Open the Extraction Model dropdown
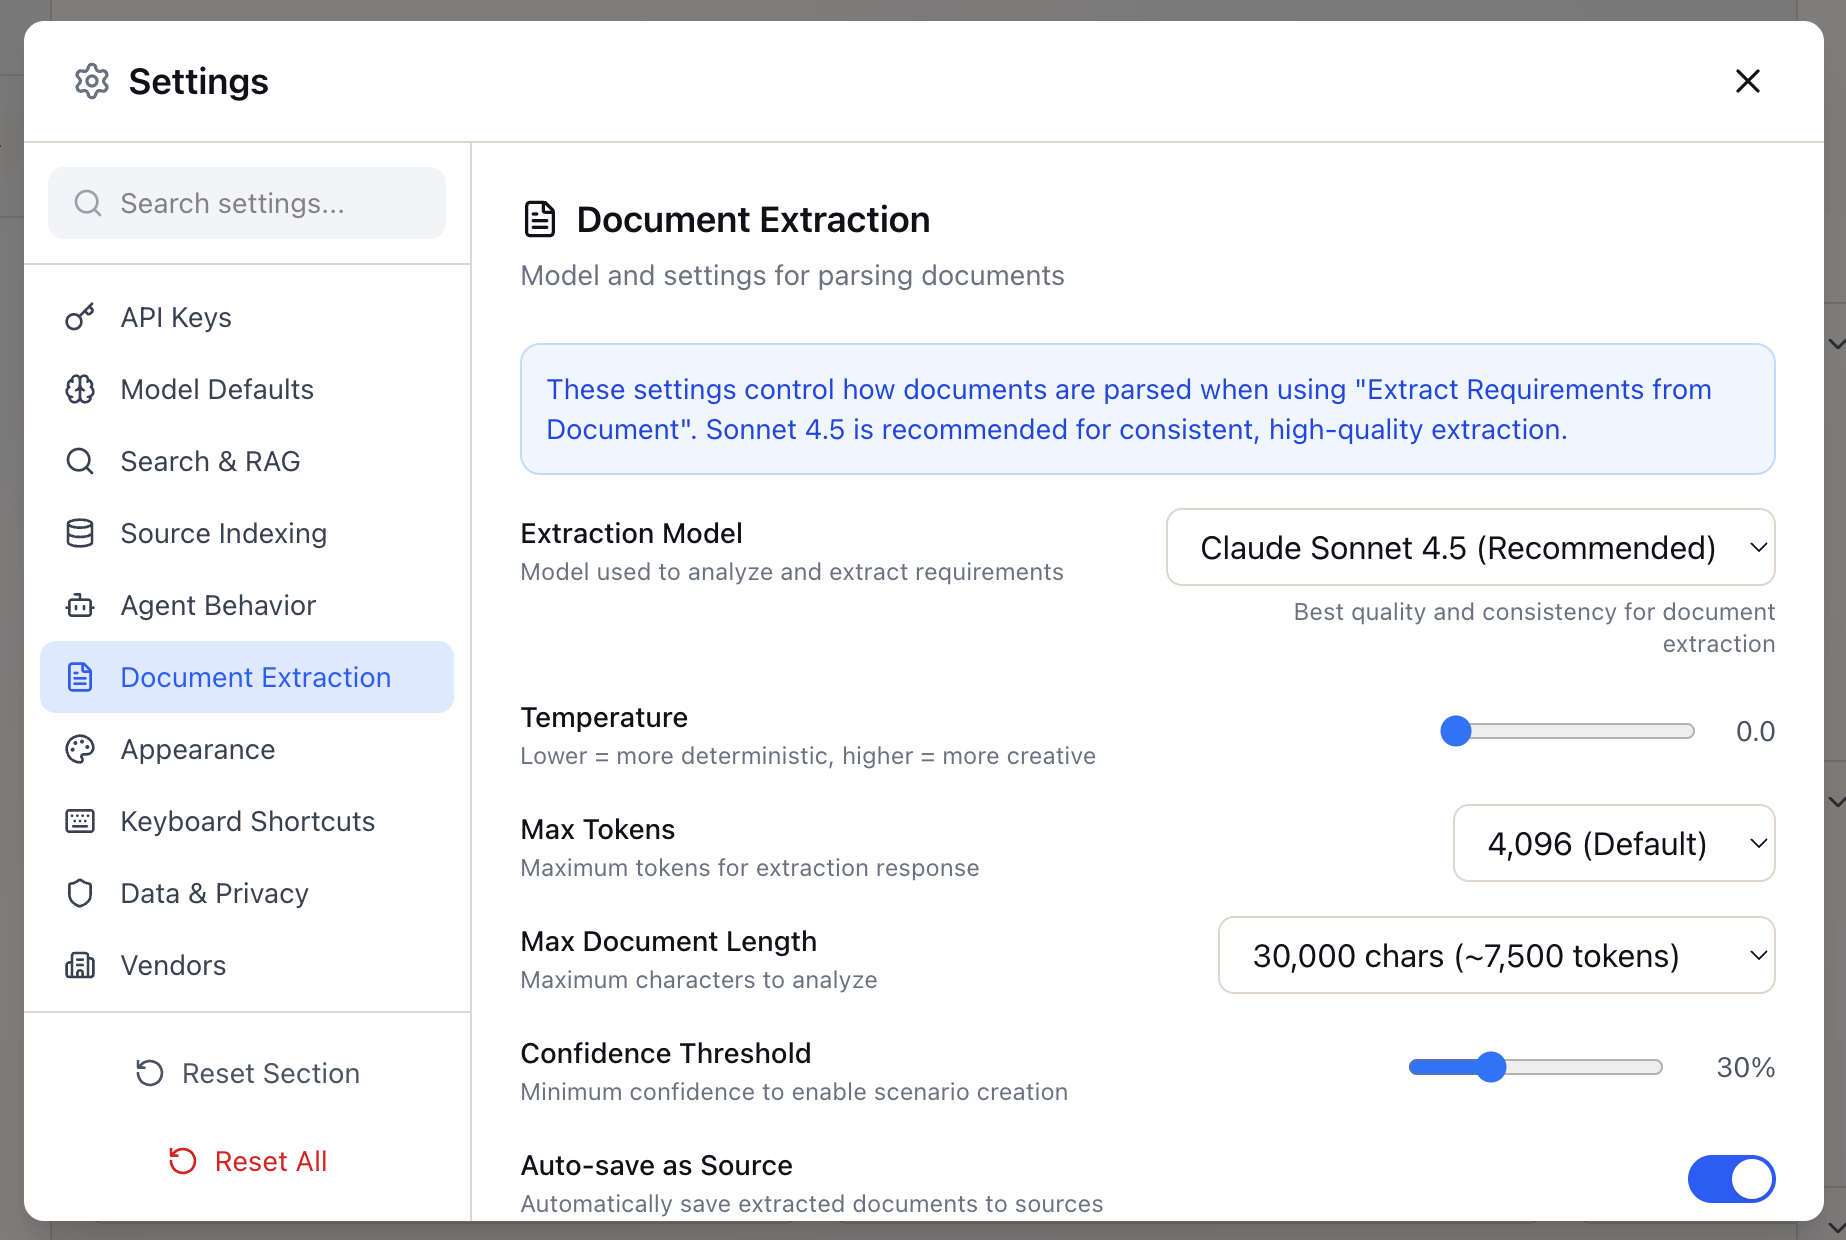The image size is (1846, 1240). tap(1469, 547)
